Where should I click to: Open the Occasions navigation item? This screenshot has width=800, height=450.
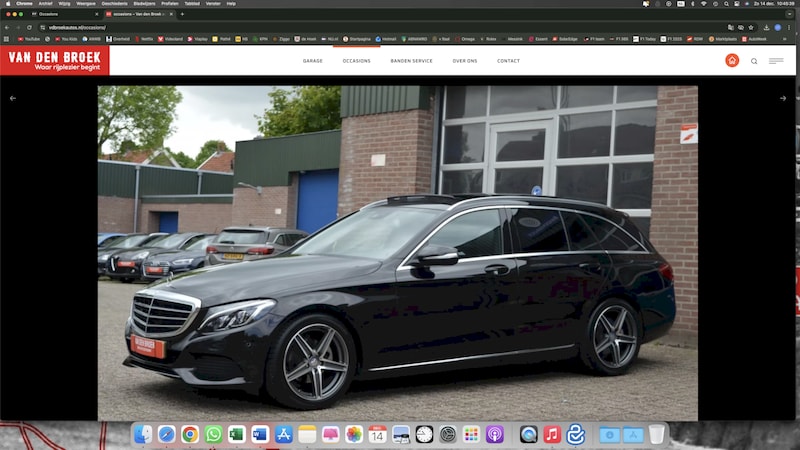[x=357, y=61]
